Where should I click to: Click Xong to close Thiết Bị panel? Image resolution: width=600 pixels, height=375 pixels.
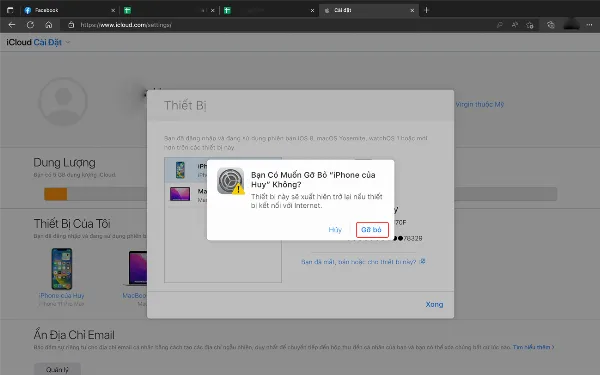click(x=434, y=304)
